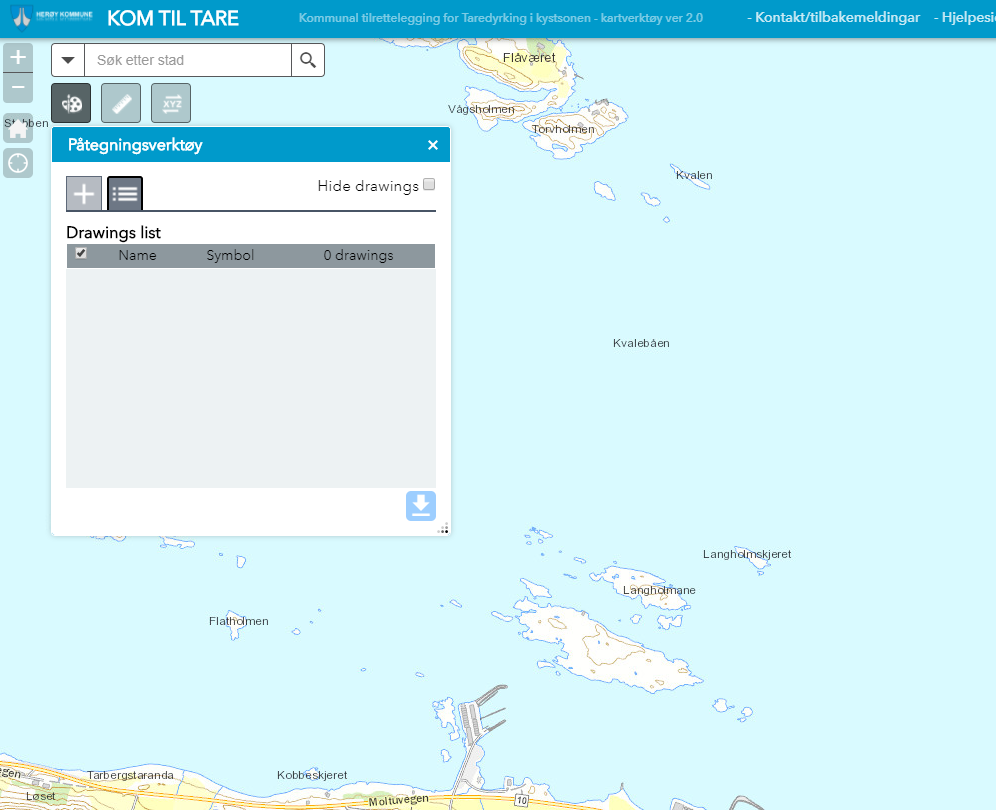The image size is (996, 810).
Task: Zoom in on the map
Action: tap(17, 58)
